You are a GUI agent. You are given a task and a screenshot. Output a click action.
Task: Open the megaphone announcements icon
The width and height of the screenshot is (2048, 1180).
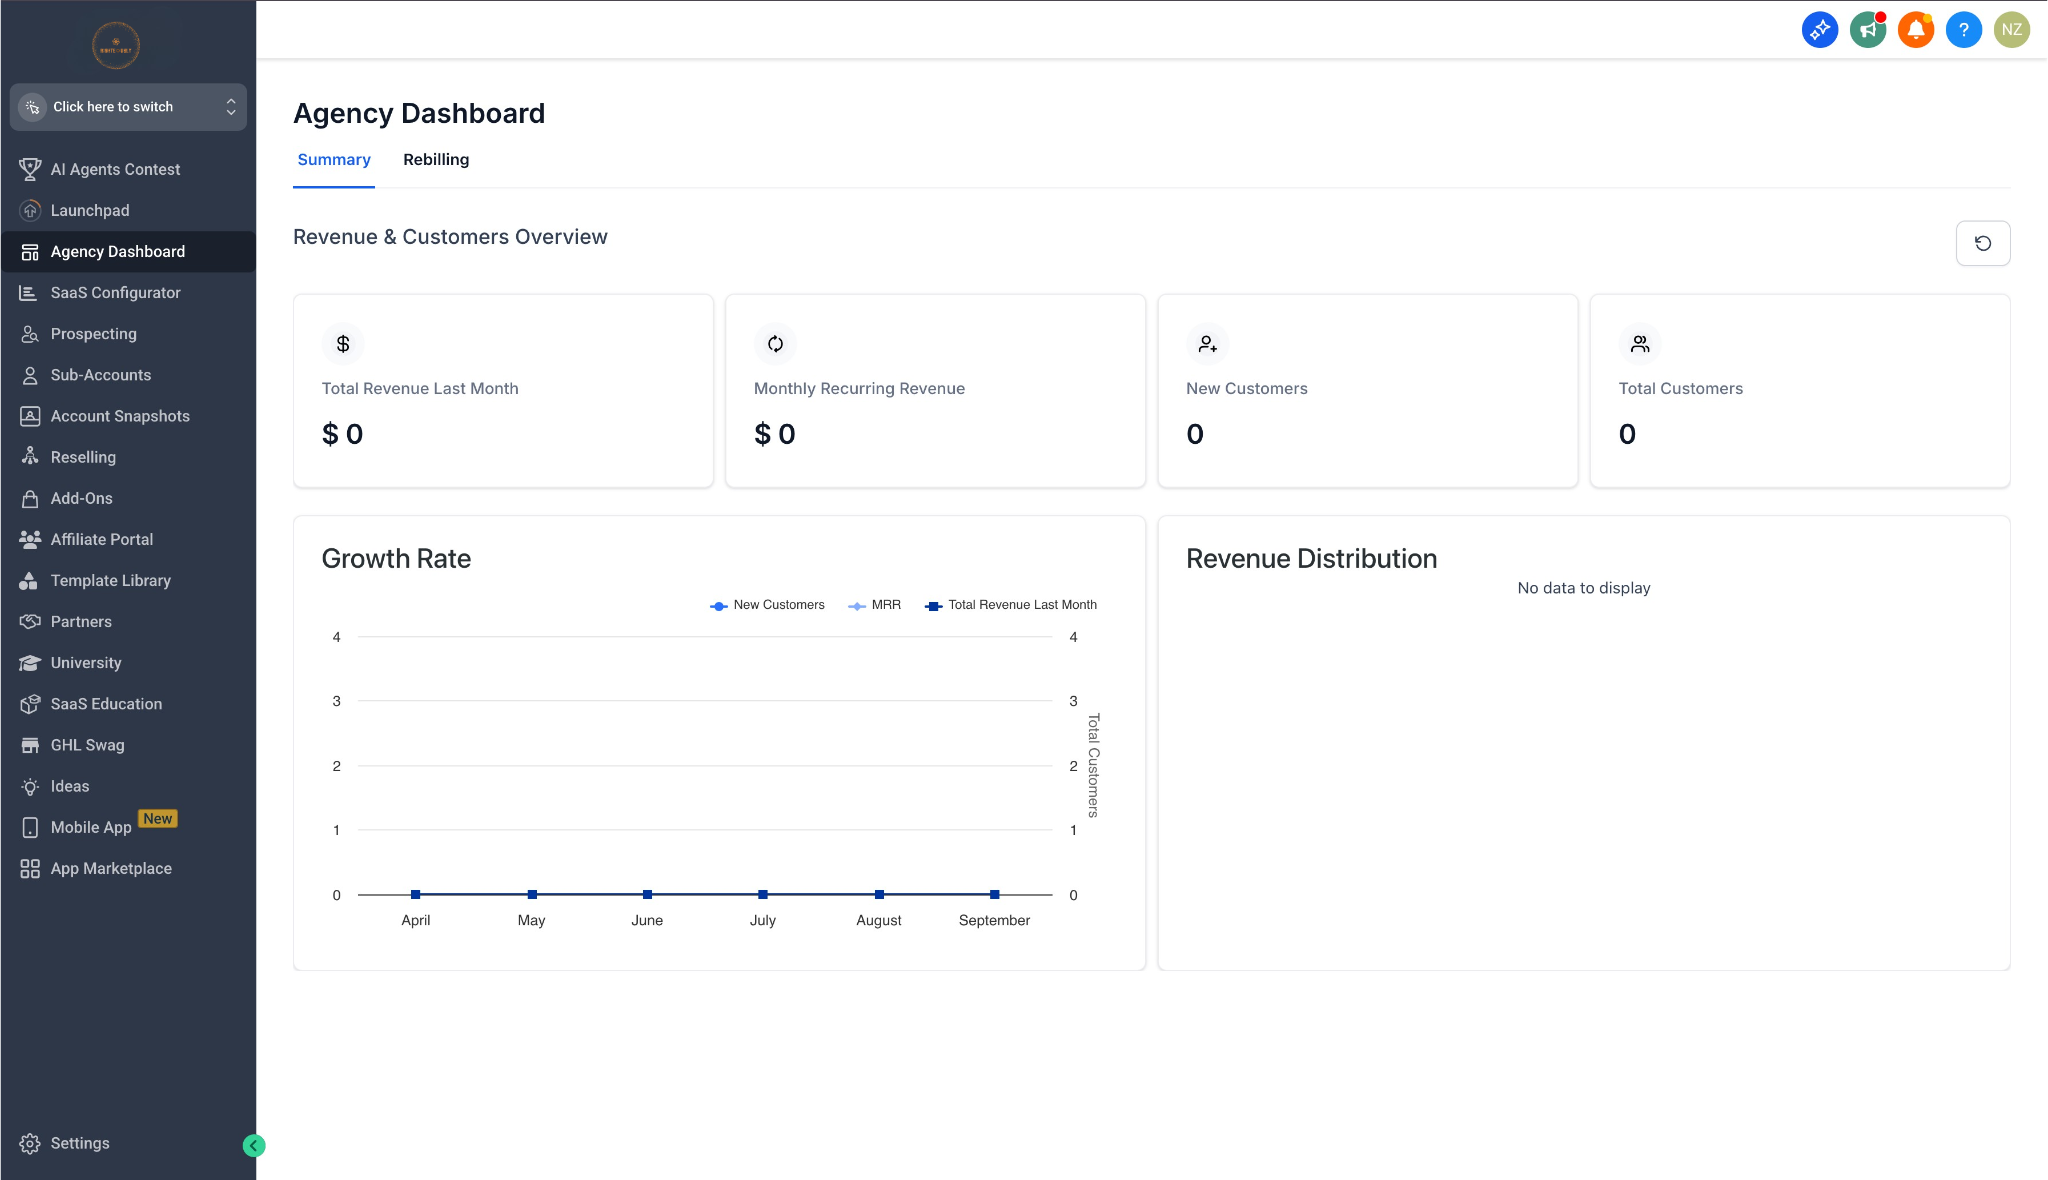pyautogui.click(x=1867, y=29)
